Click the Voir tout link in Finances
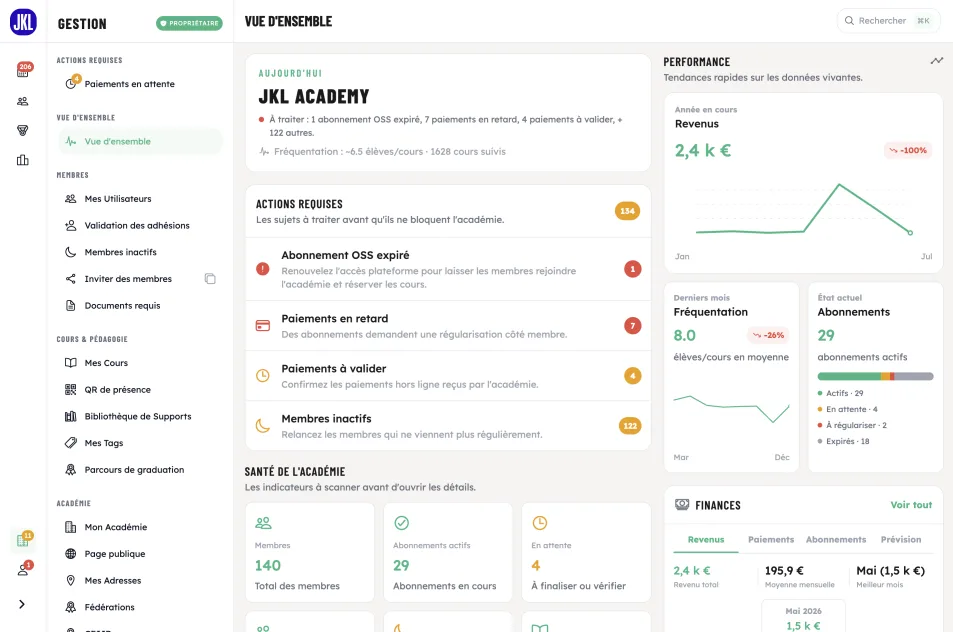Viewport: 953px width, 632px height. 911,505
